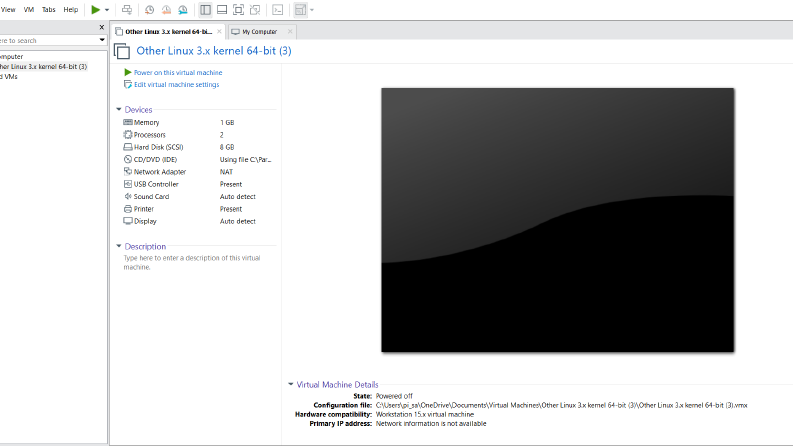This screenshot has height=446, width=793.
Task: Click the stretch guest display icon
Action: 300,10
